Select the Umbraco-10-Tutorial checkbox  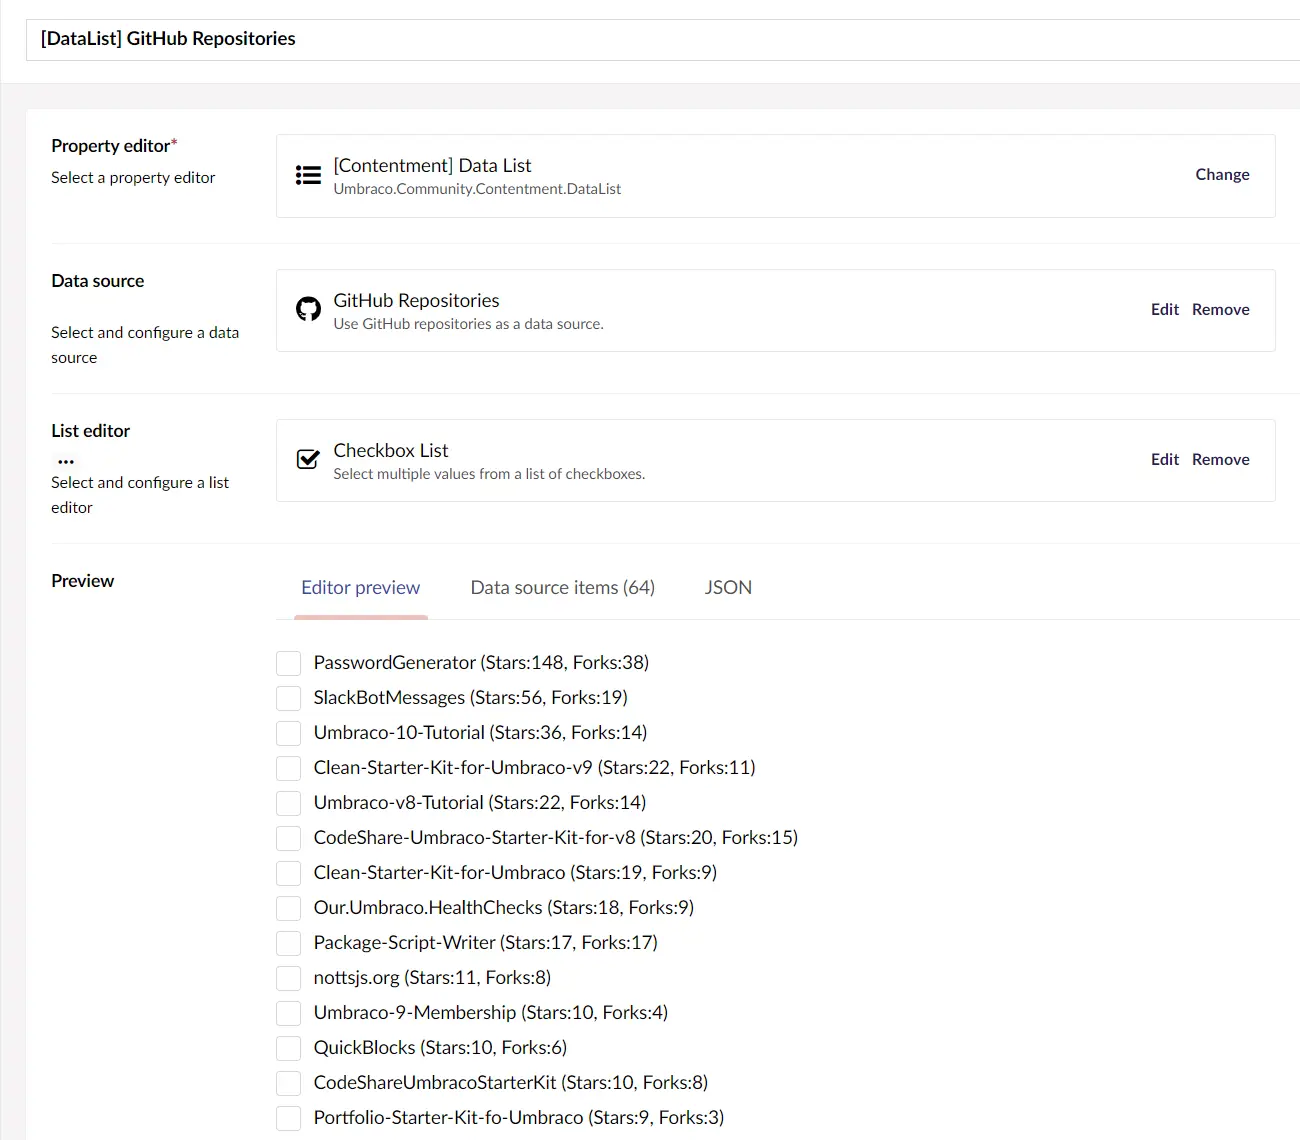pos(288,733)
